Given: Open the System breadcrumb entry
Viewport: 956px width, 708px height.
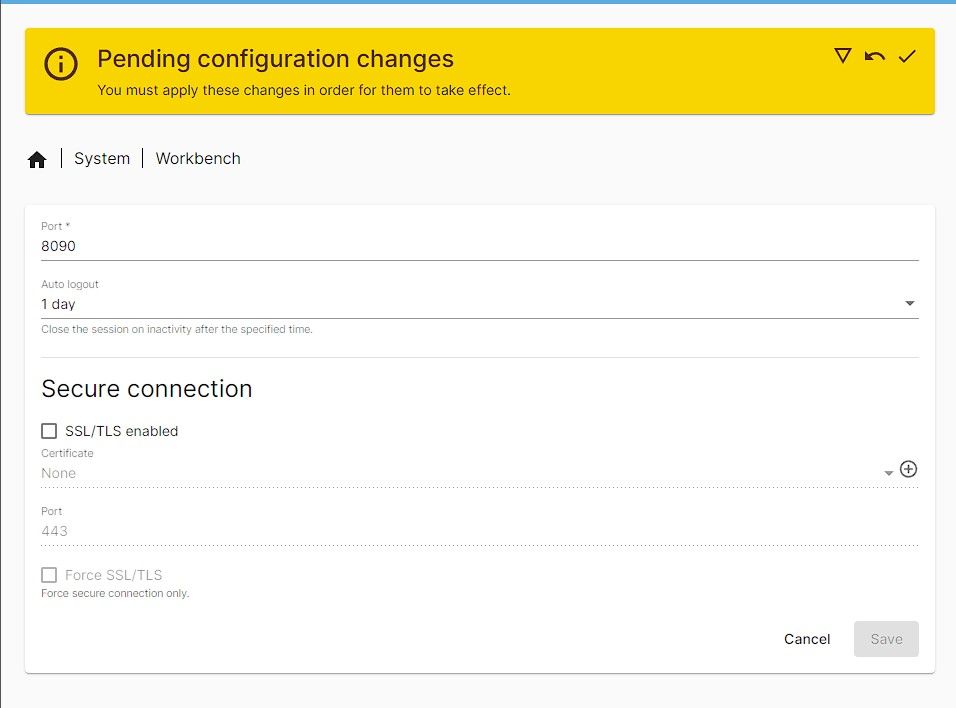Looking at the screenshot, I should click(101, 158).
